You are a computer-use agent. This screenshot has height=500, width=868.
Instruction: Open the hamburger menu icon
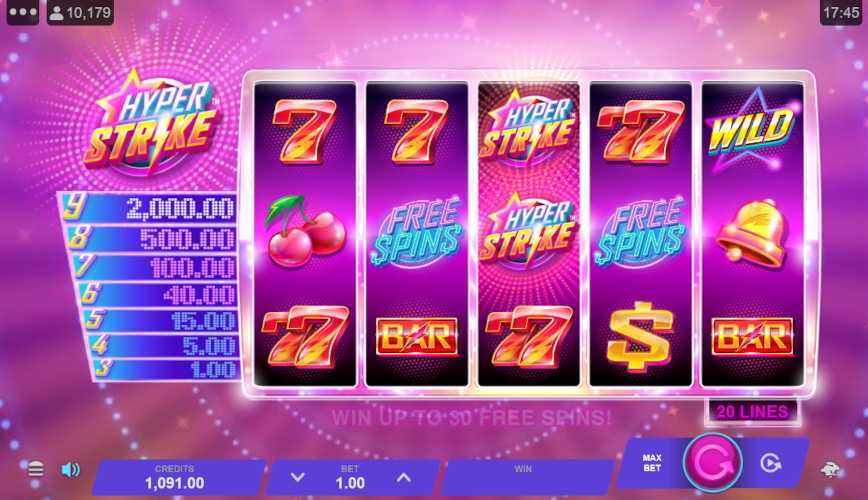35,470
